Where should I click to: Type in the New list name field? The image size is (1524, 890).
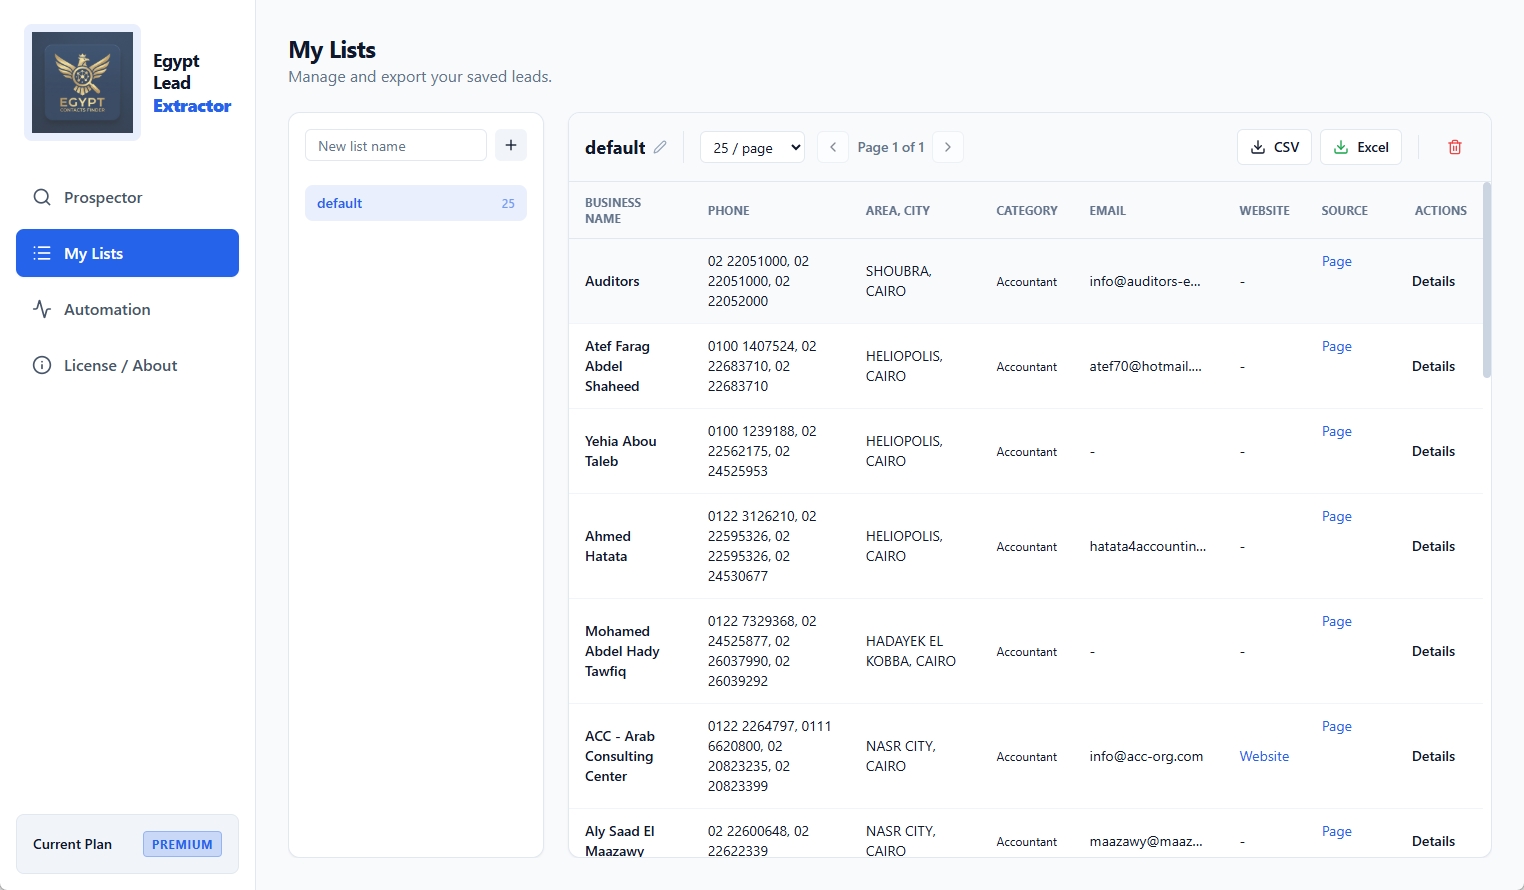tap(395, 146)
